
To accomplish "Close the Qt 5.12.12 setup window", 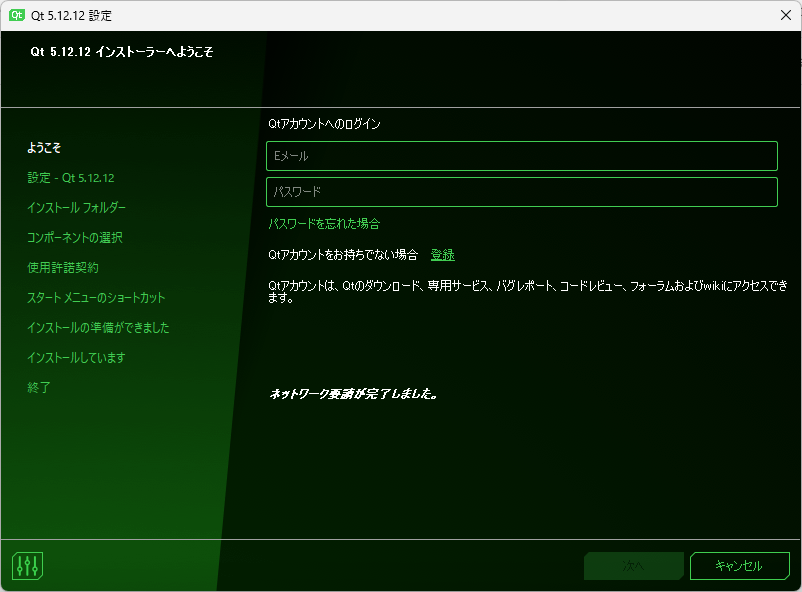I will pyautogui.click(x=786, y=15).
